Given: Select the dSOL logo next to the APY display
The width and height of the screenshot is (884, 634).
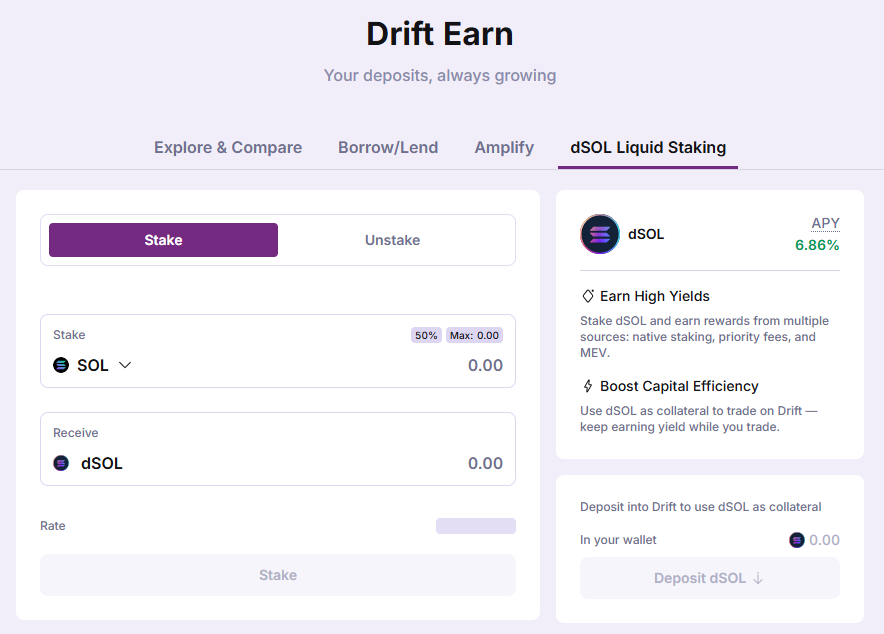Looking at the screenshot, I should 598,233.
